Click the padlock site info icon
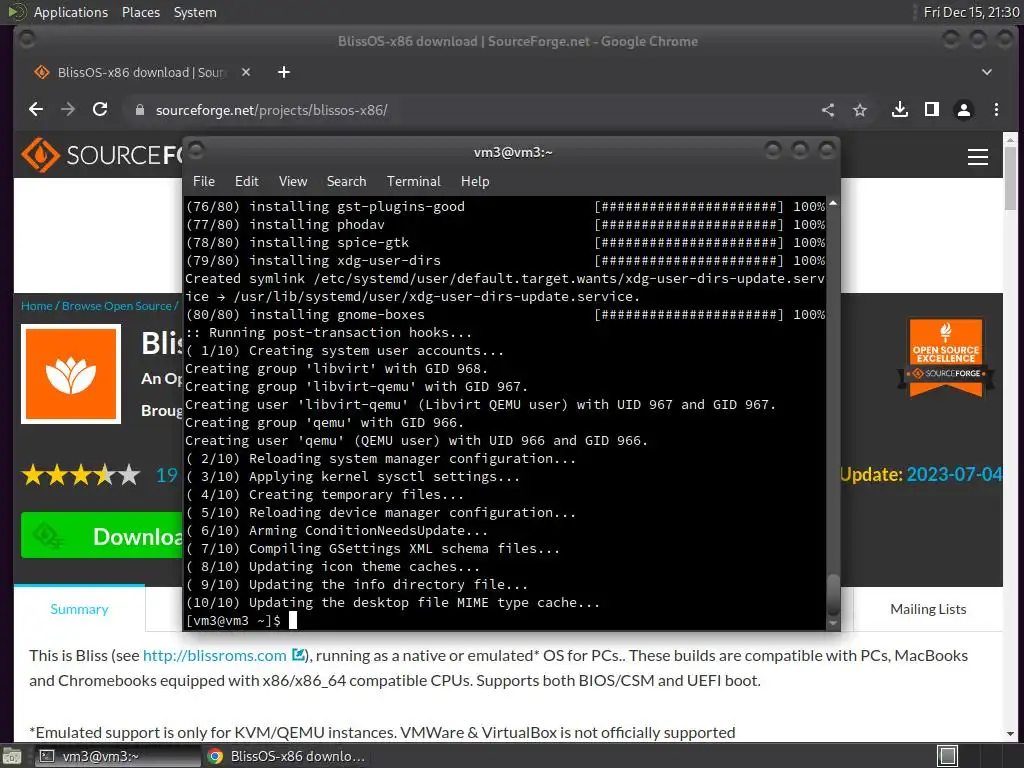 (x=139, y=110)
